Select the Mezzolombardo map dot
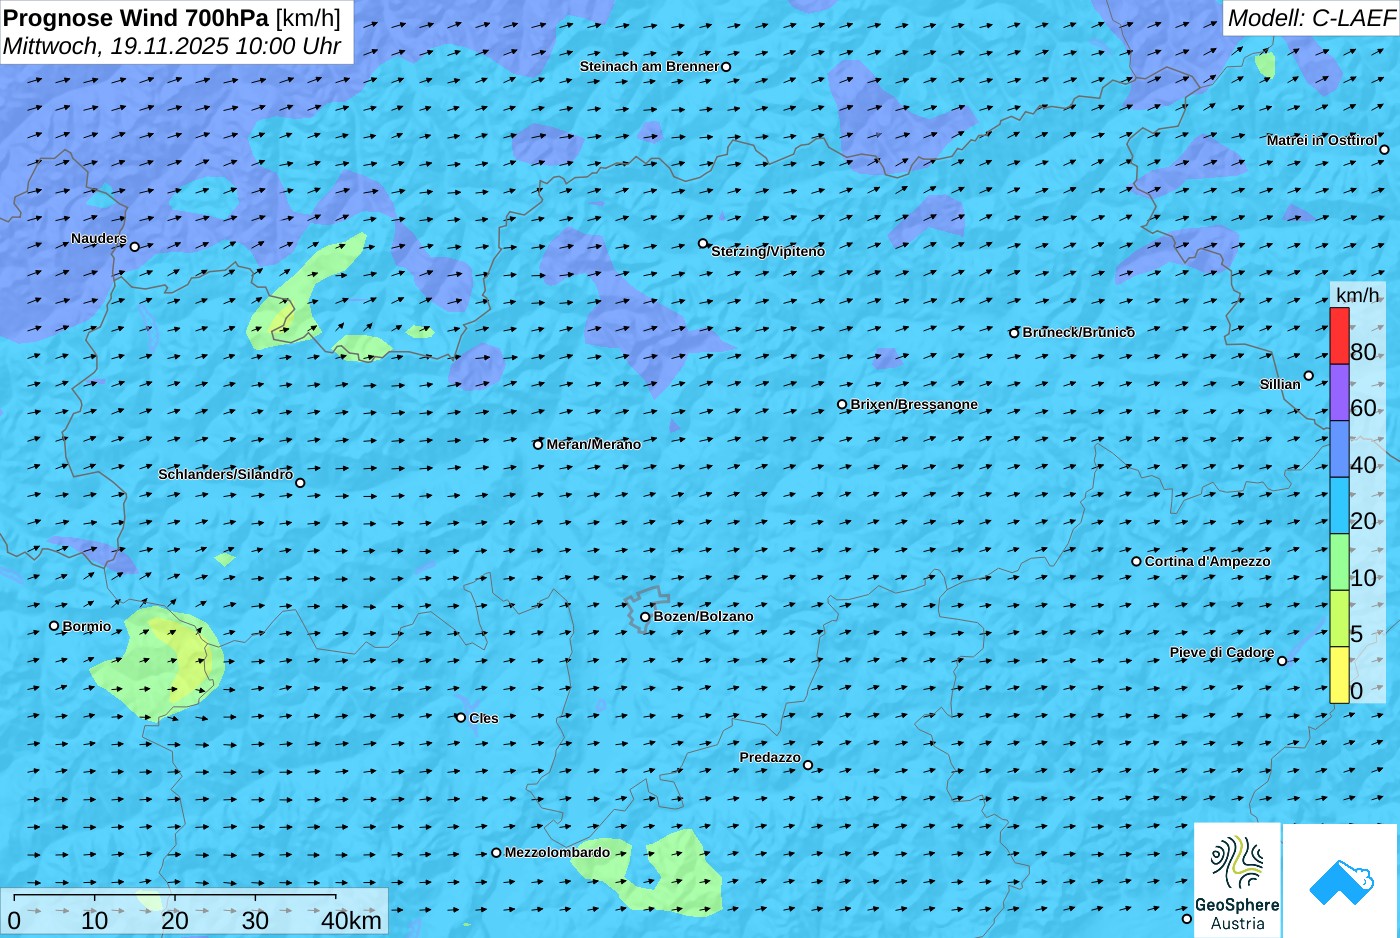 pyautogui.click(x=496, y=853)
